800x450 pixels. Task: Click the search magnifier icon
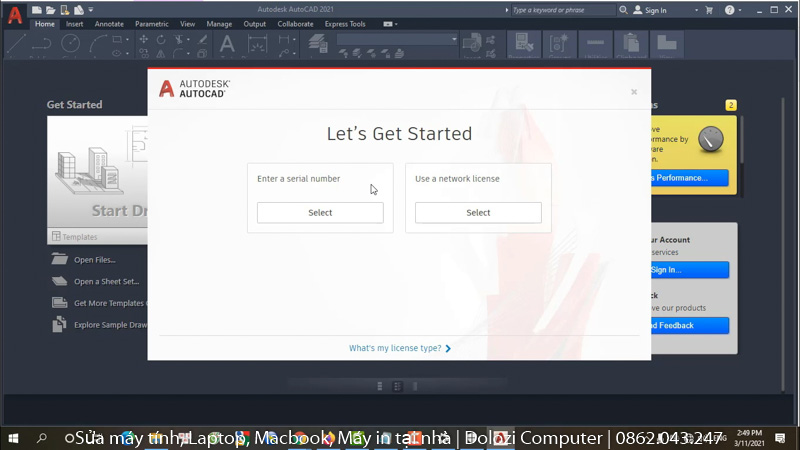[x=623, y=10]
